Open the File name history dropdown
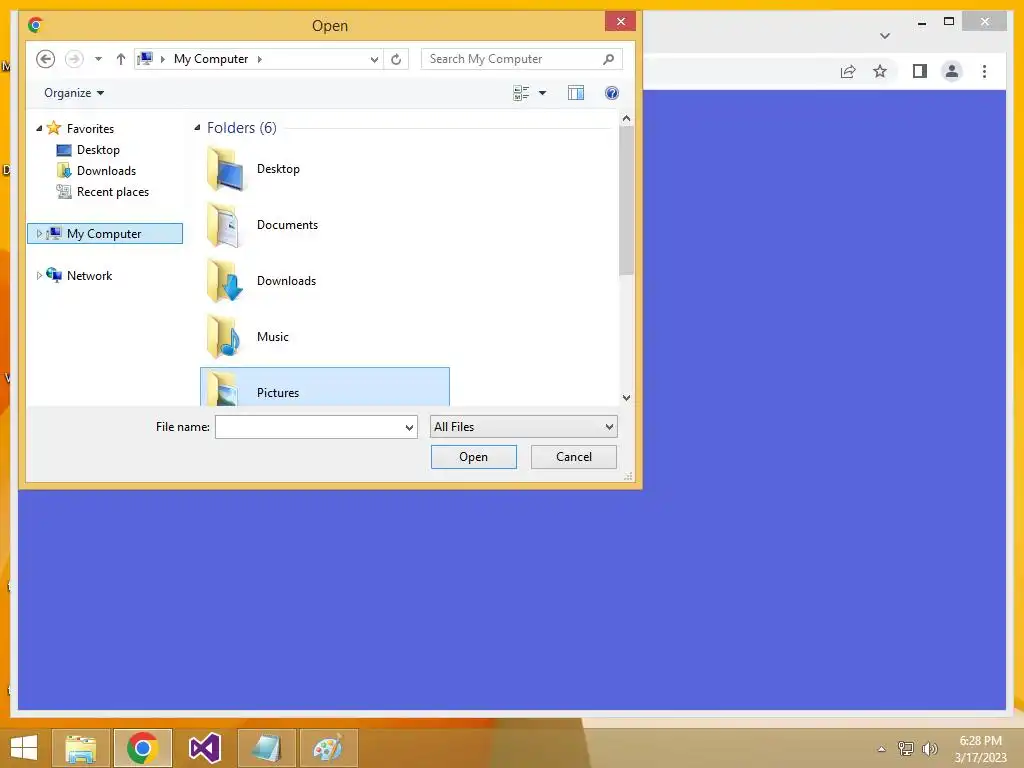This screenshot has height=768, width=1024. coord(409,427)
